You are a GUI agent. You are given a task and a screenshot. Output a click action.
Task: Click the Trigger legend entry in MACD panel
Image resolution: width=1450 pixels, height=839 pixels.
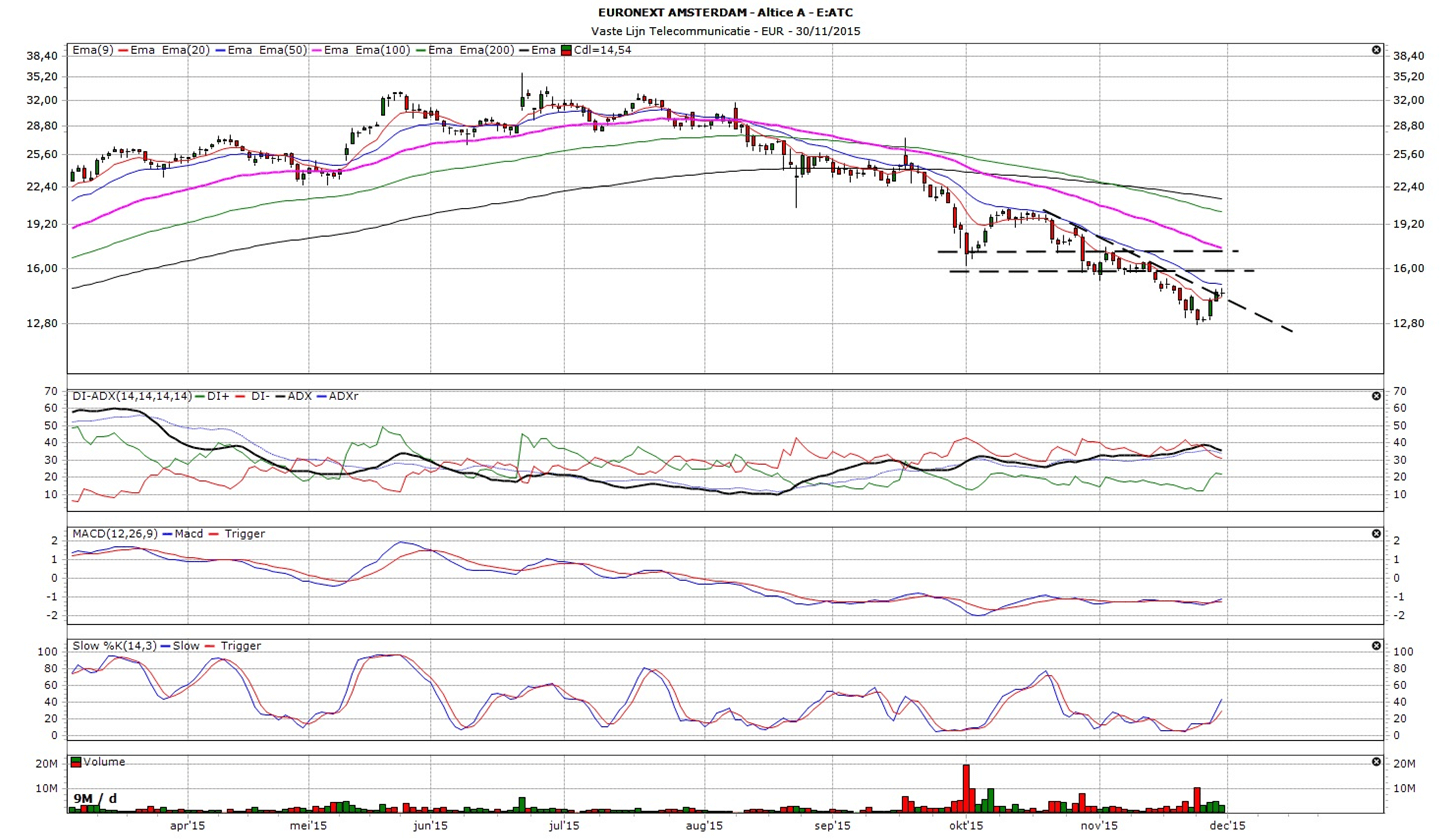(237, 534)
